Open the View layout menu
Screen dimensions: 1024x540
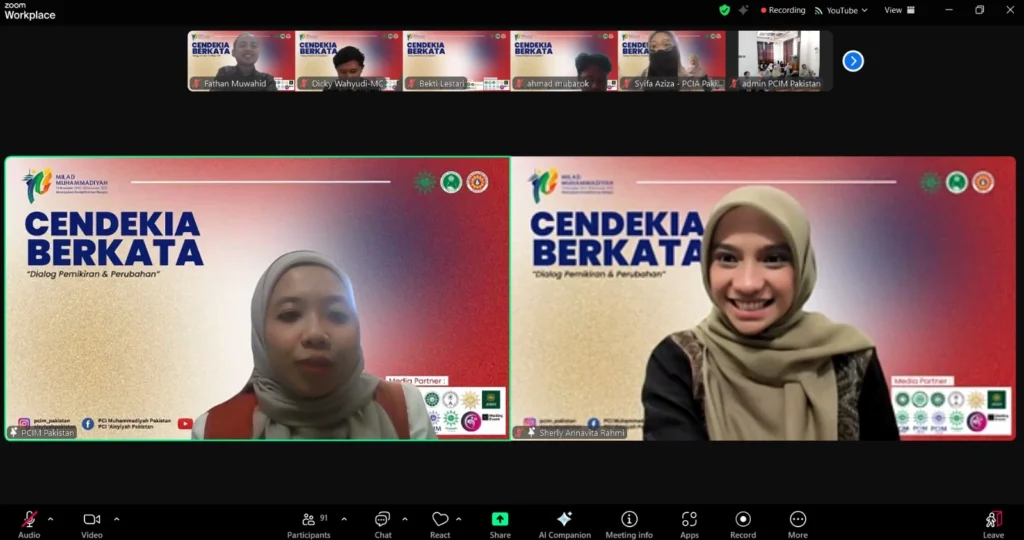899,10
